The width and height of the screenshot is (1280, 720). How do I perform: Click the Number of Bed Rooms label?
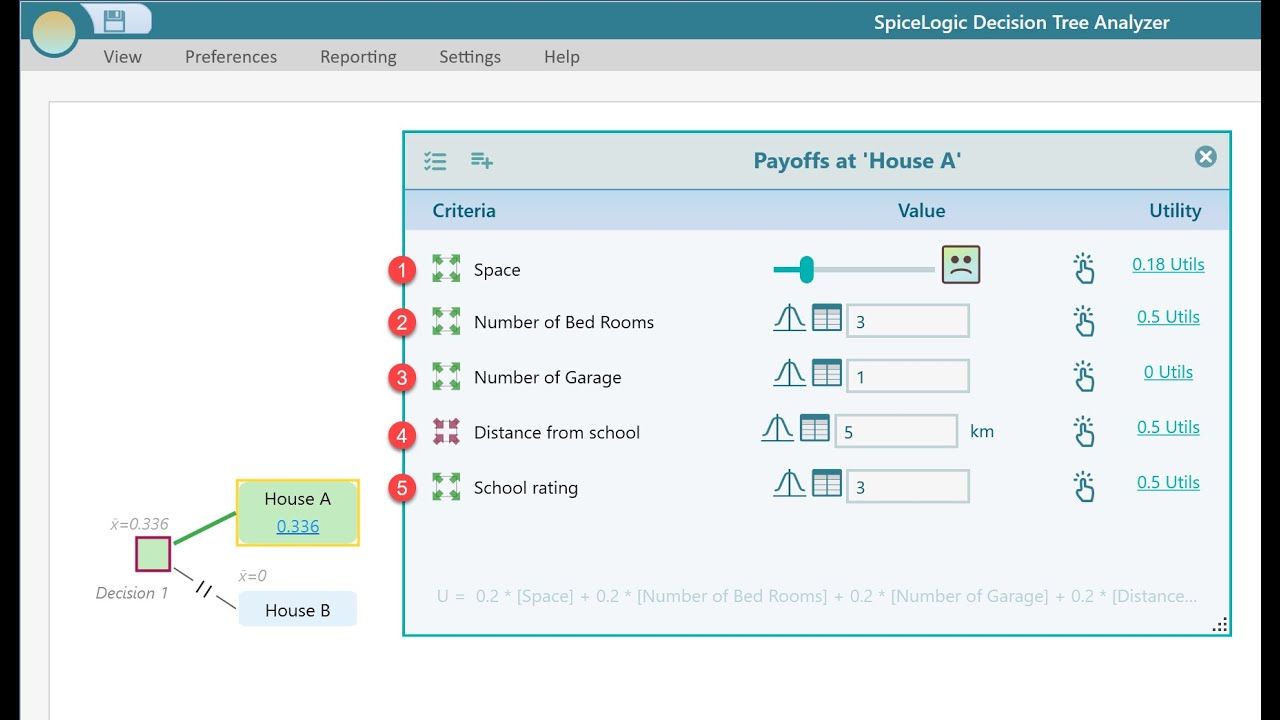click(x=564, y=322)
